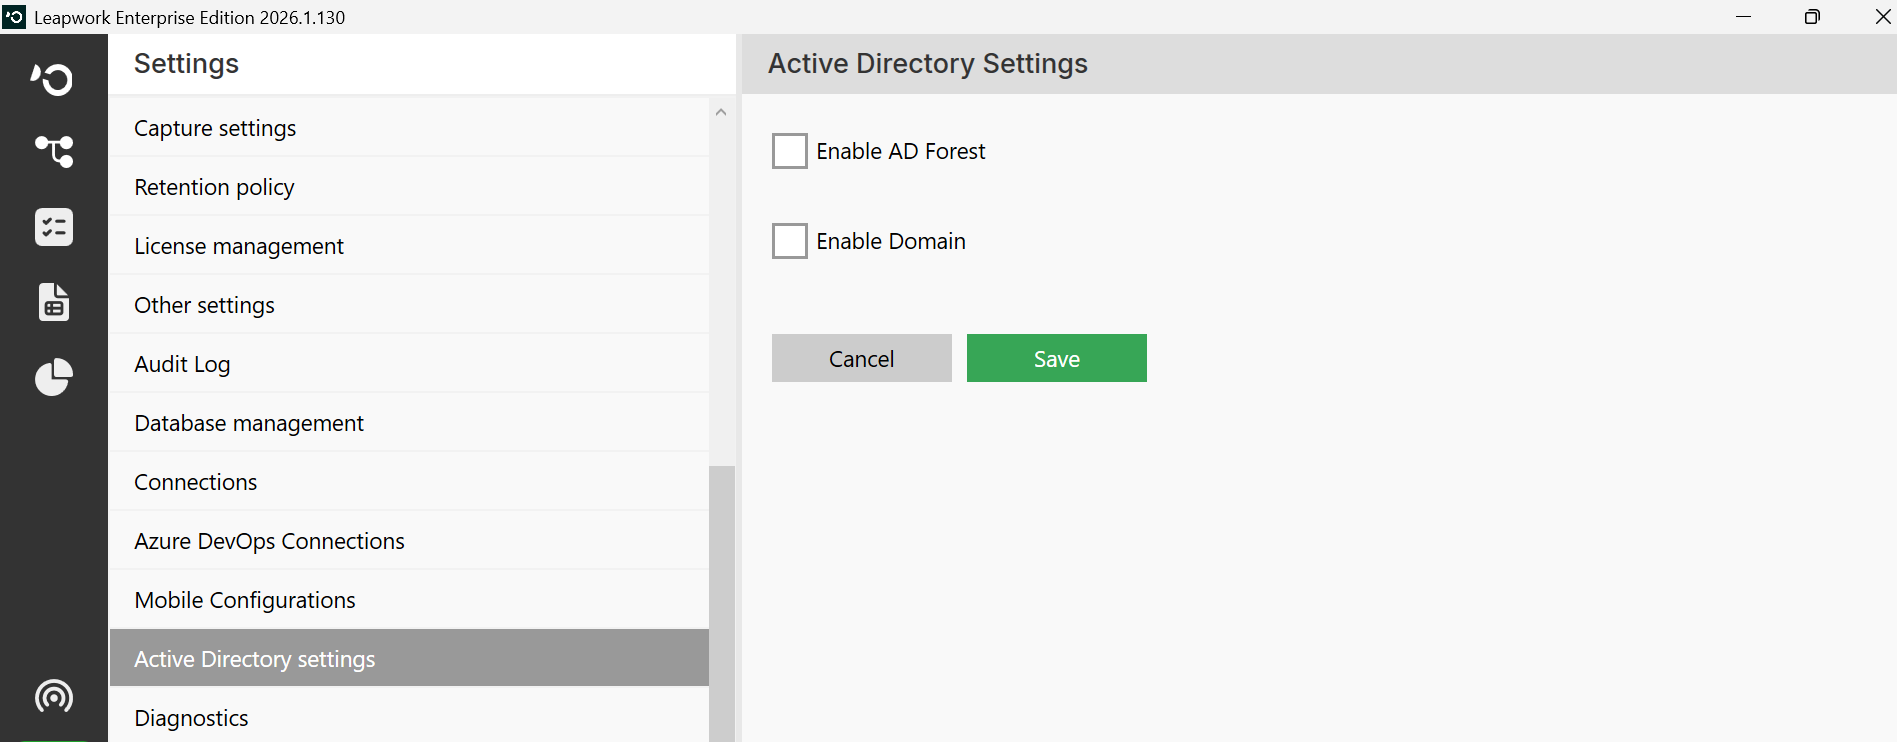
Task: Open the Reporting document icon
Action: point(54,301)
